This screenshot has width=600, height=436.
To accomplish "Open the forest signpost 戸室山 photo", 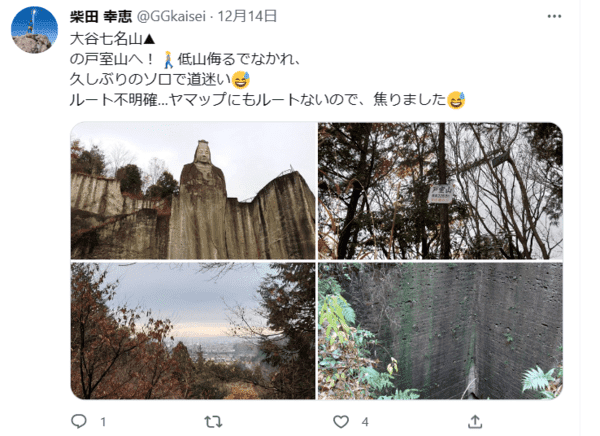I will pos(440,191).
